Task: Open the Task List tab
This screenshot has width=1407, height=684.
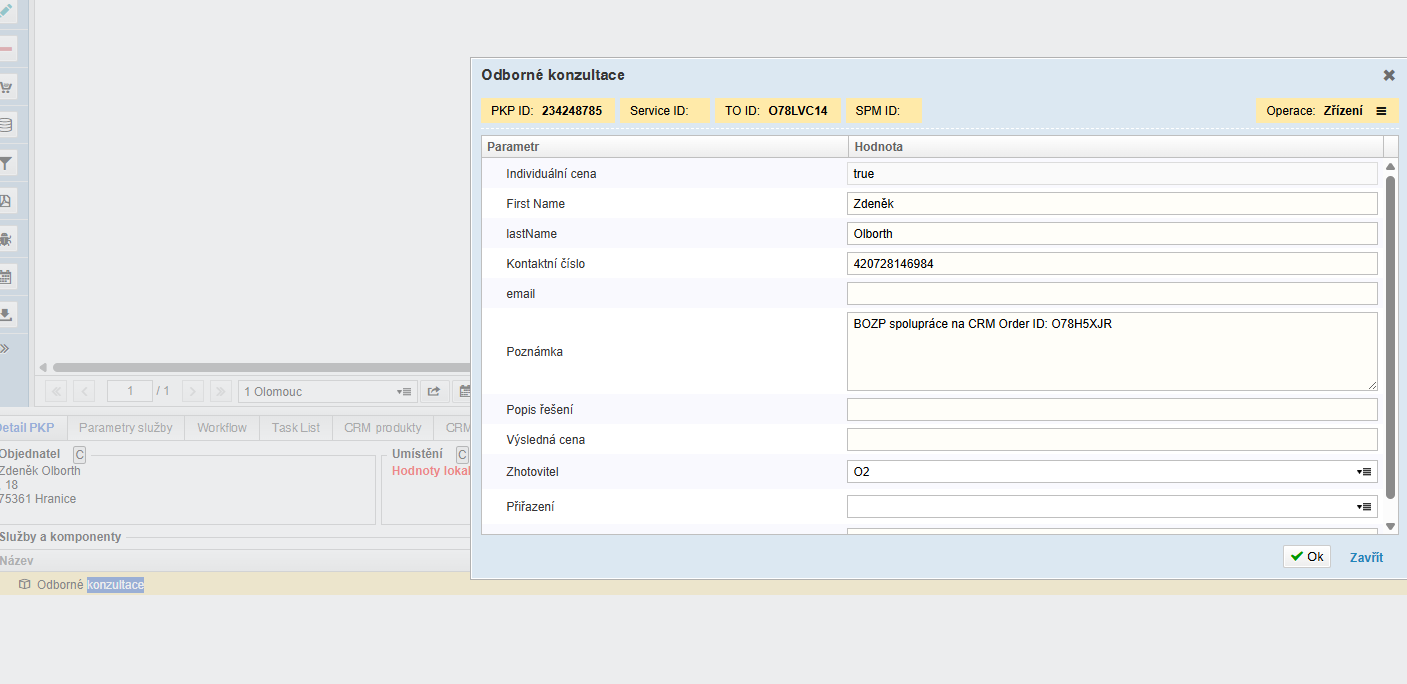Action: tap(296, 428)
